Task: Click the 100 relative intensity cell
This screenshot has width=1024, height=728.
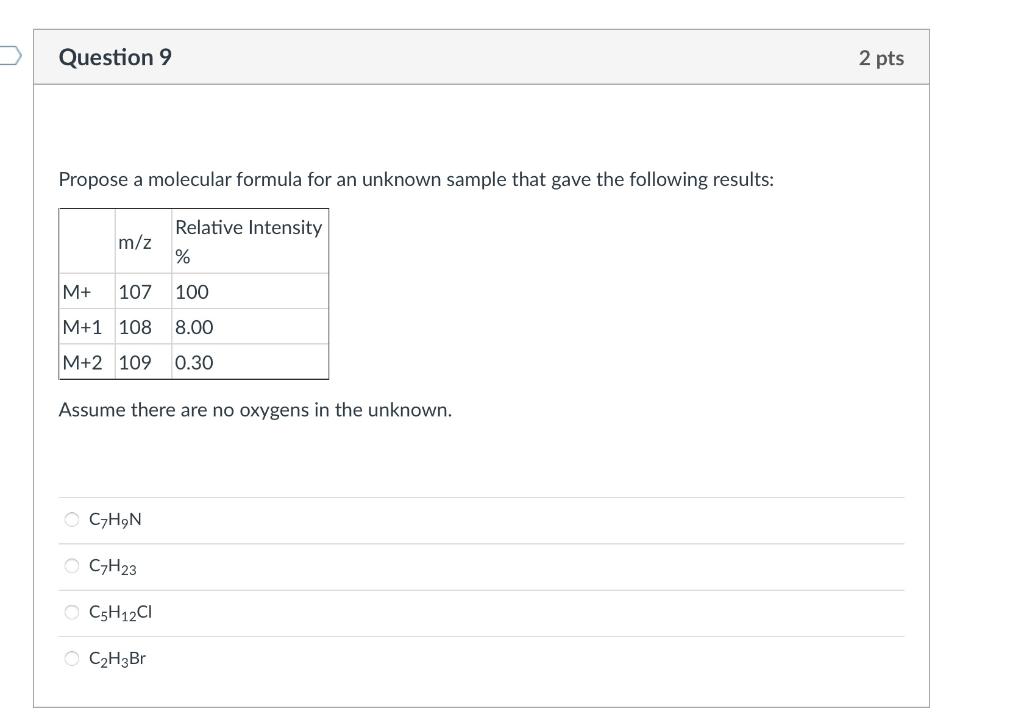Action: 191,292
